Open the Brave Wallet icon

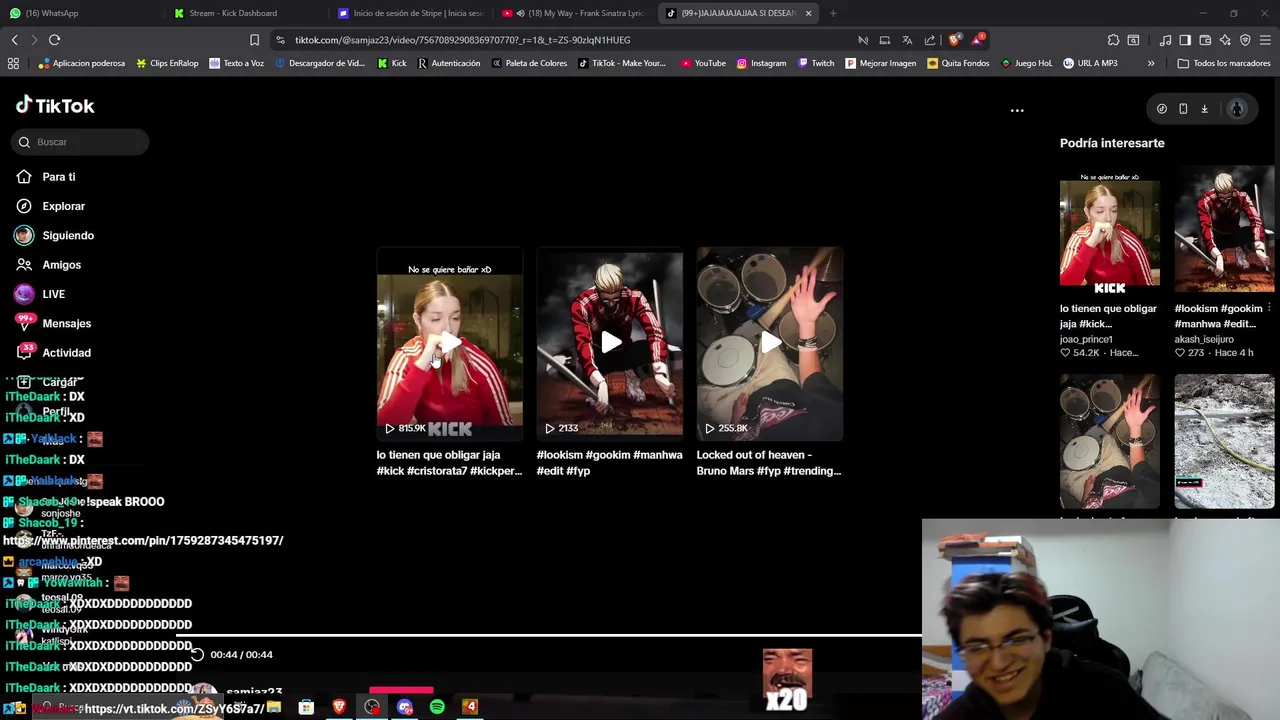(1205, 40)
